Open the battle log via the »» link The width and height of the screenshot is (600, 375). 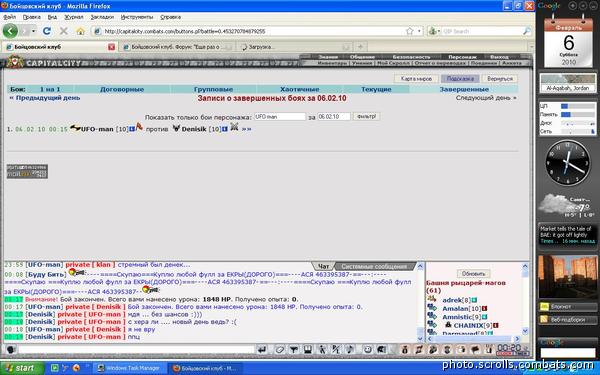[246, 129]
